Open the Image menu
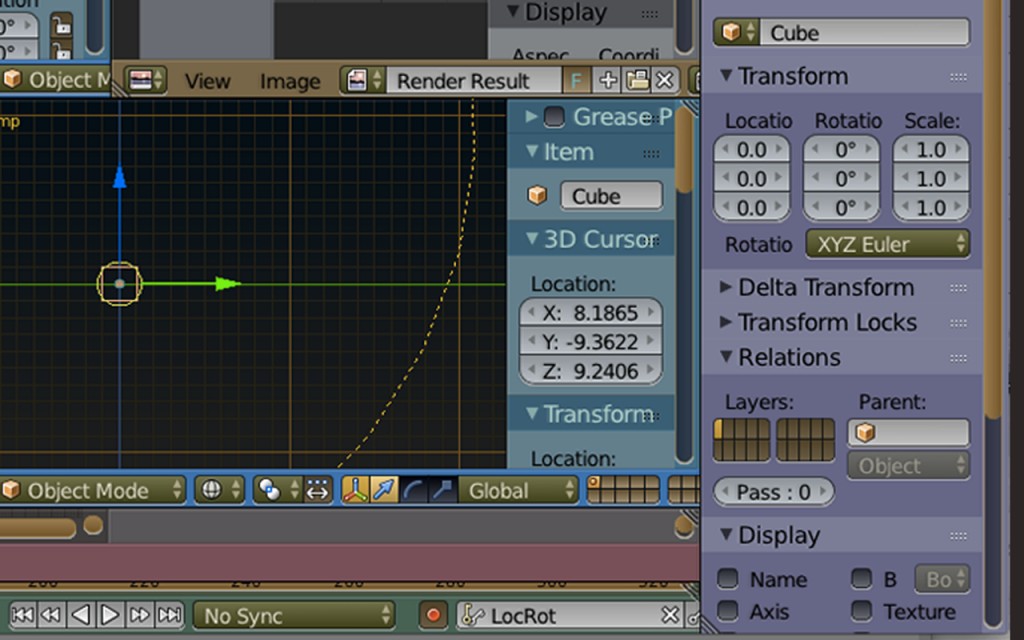The height and width of the screenshot is (640, 1024). tap(289, 81)
